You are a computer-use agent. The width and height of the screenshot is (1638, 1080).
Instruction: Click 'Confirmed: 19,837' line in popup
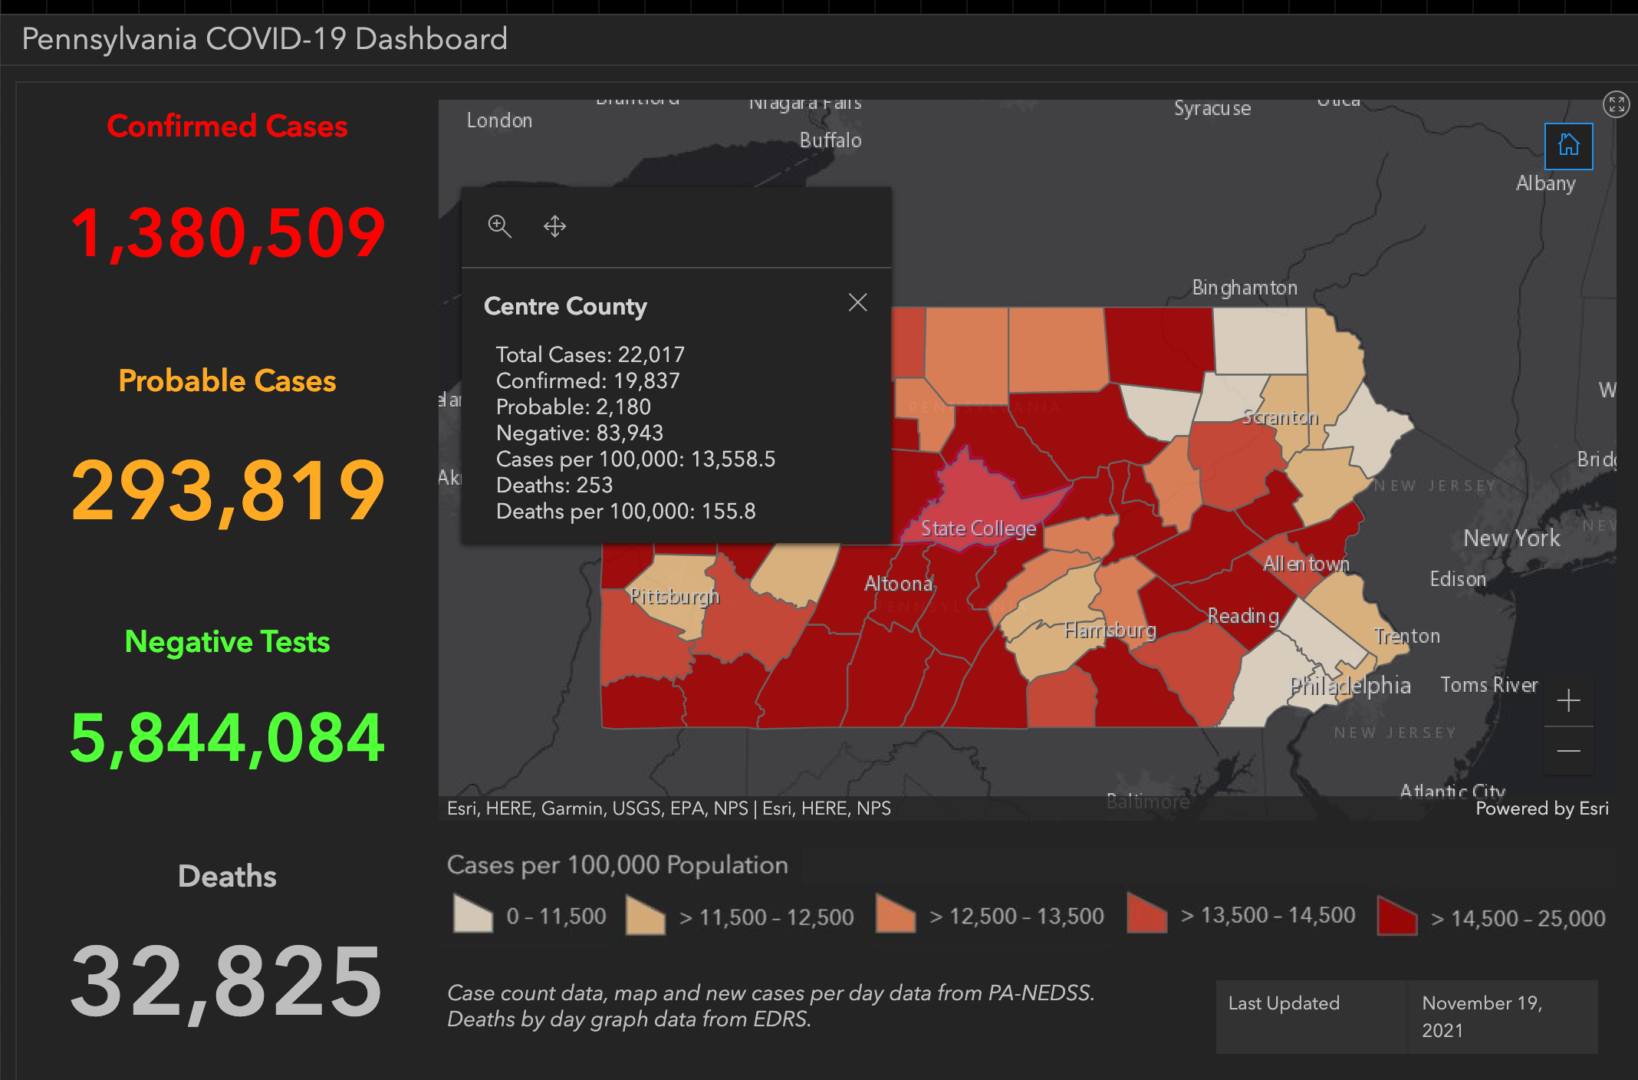[588, 381]
